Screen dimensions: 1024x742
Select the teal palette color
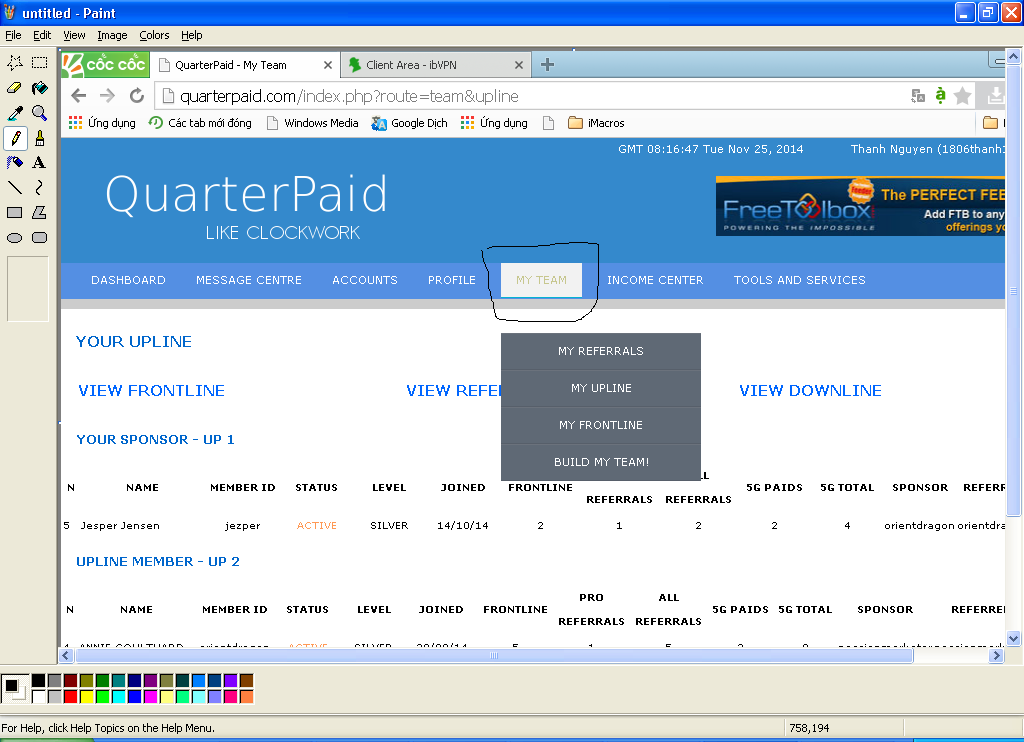pos(118,681)
